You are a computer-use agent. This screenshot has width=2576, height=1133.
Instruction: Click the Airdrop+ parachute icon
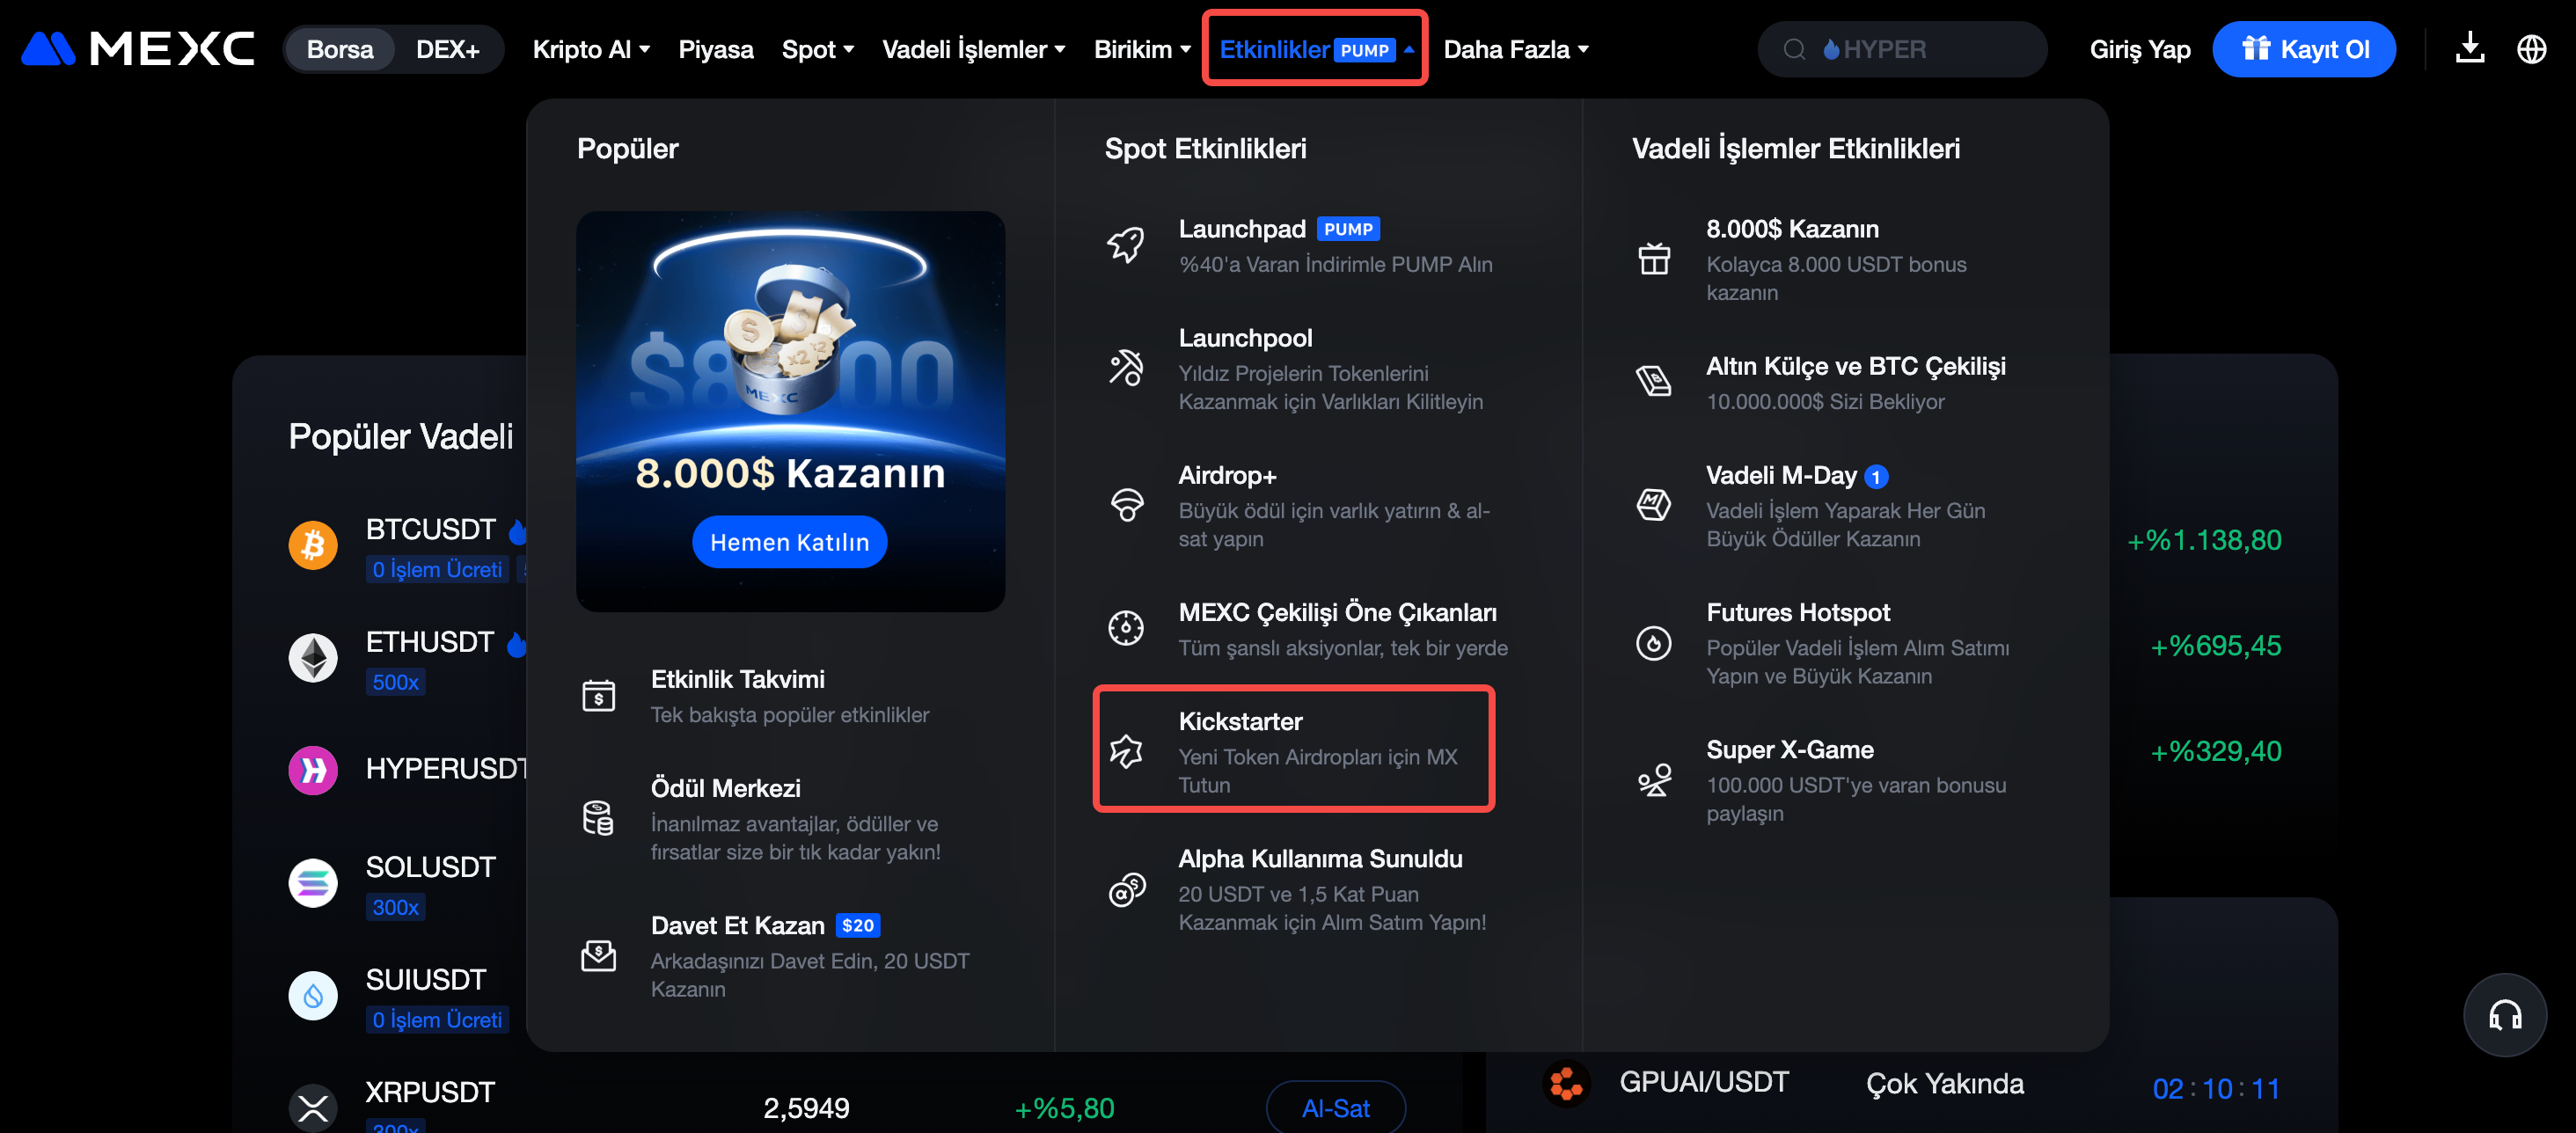pos(1126,504)
